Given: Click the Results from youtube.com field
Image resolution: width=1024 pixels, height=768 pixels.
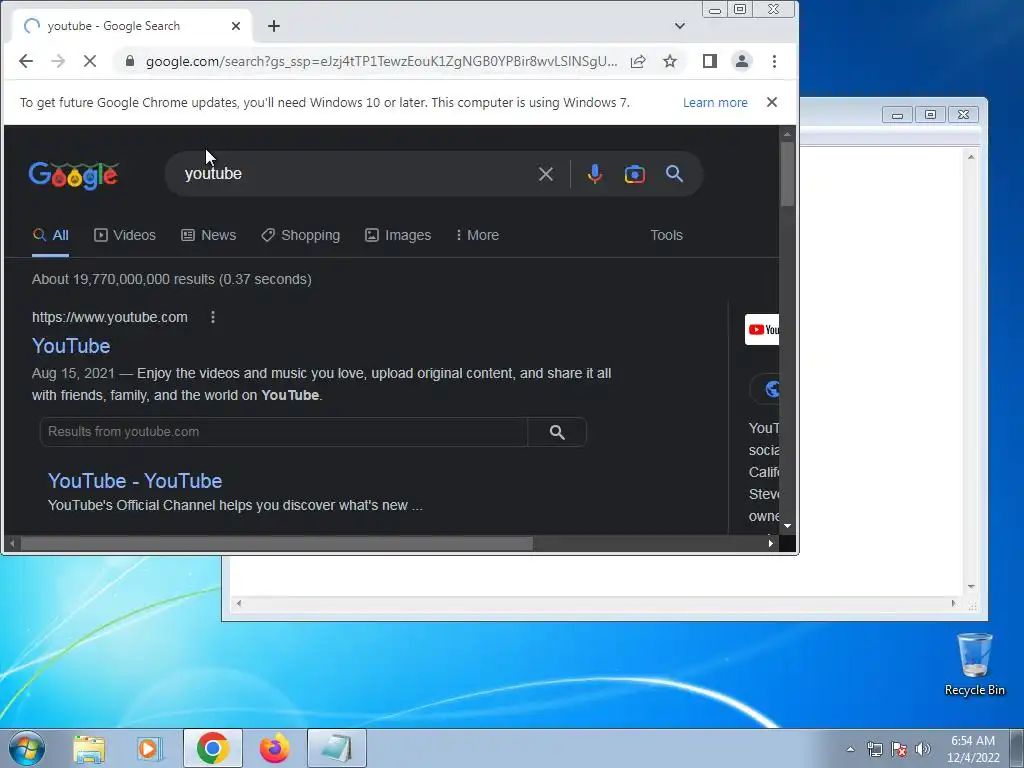Looking at the screenshot, I should [283, 432].
